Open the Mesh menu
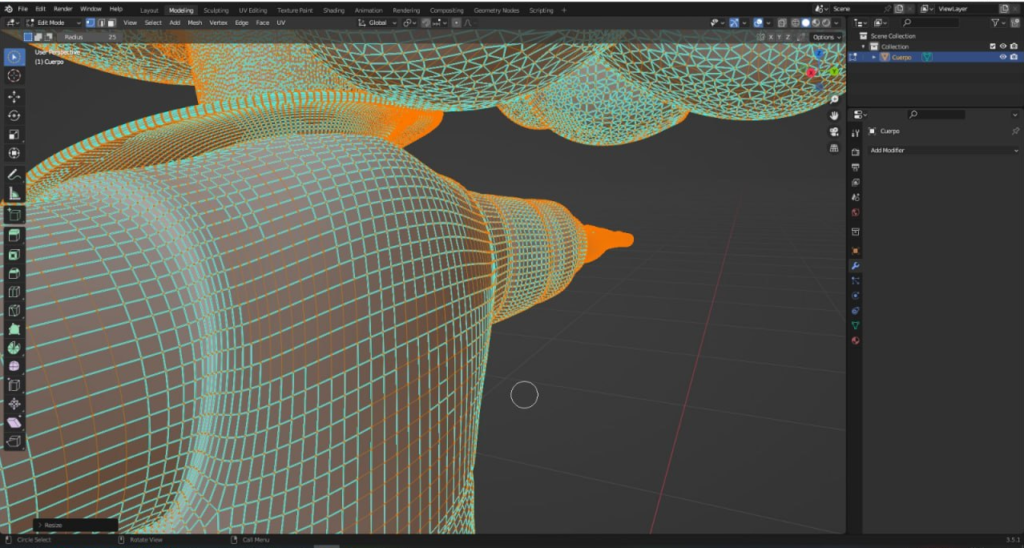This screenshot has height=548, width=1024. 194,22
